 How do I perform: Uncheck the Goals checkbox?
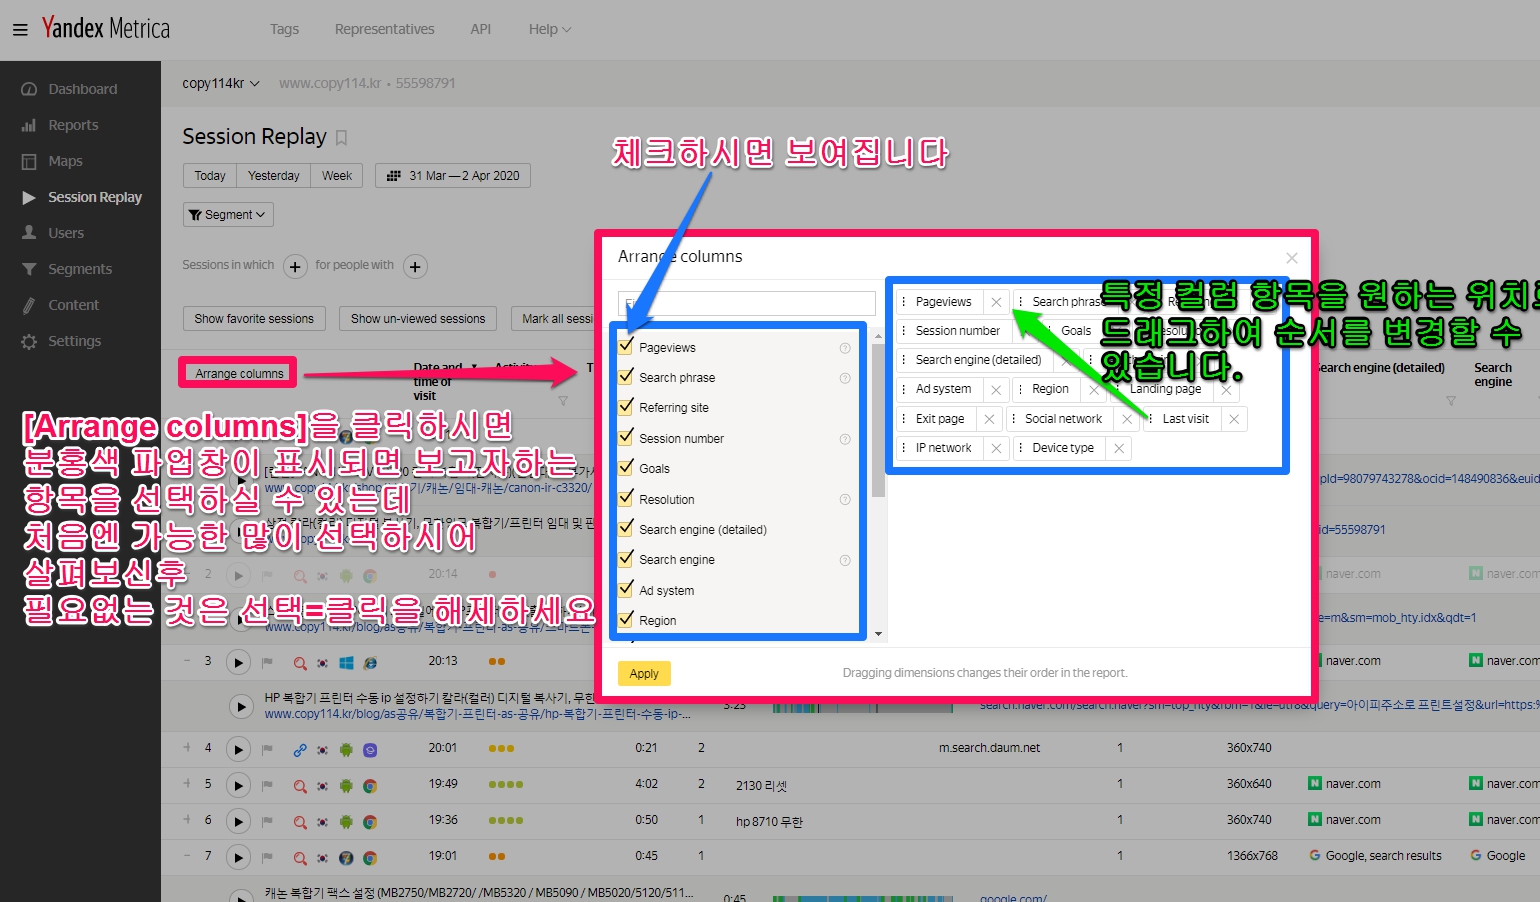pyautogui.click(x=627, y=467)
